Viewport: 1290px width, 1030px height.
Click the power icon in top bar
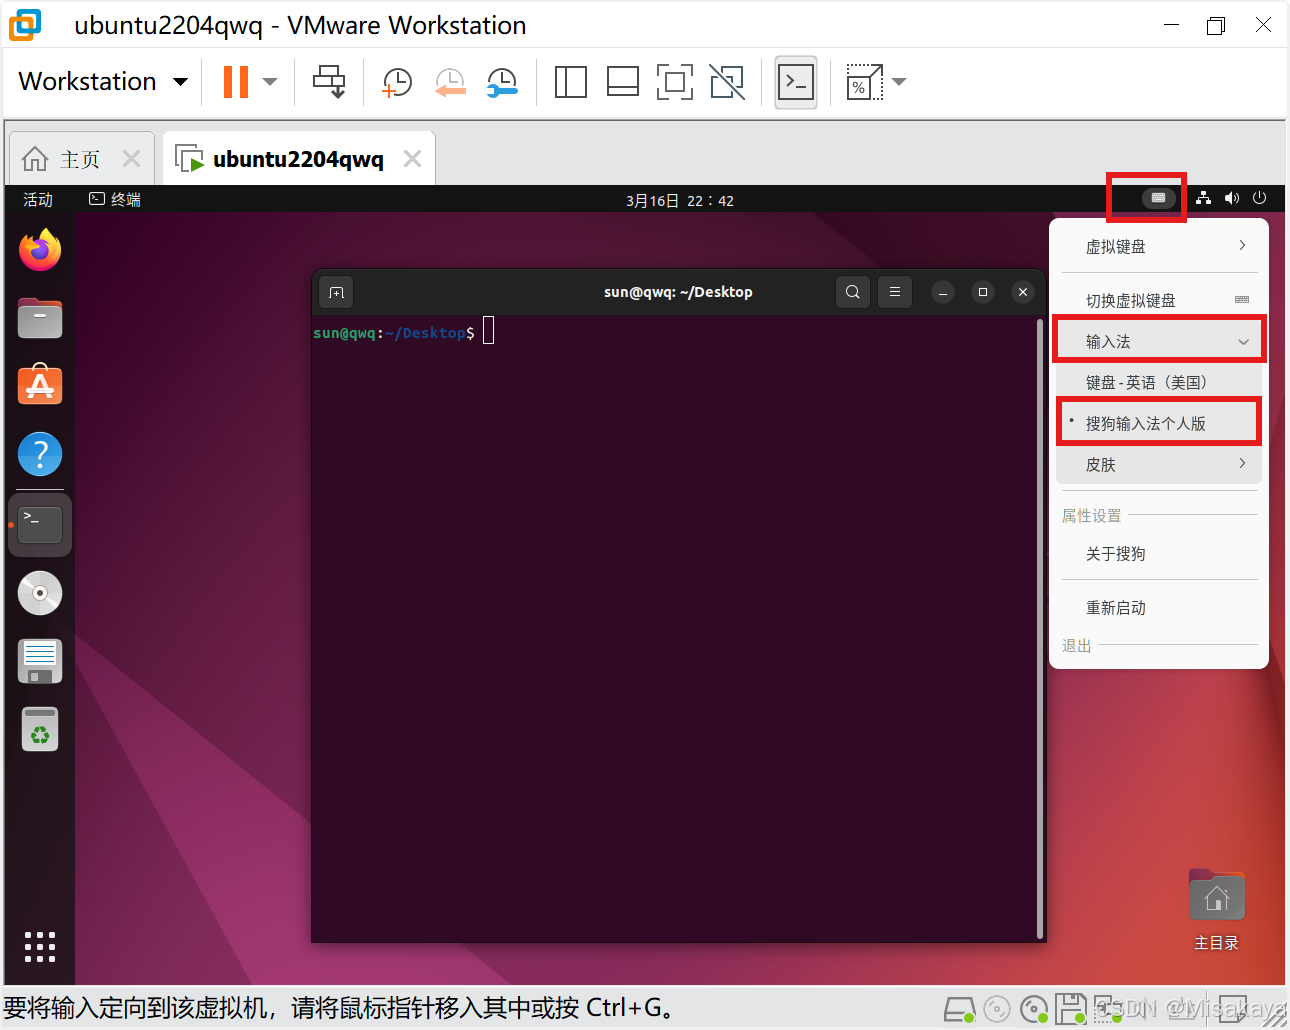1260,198
